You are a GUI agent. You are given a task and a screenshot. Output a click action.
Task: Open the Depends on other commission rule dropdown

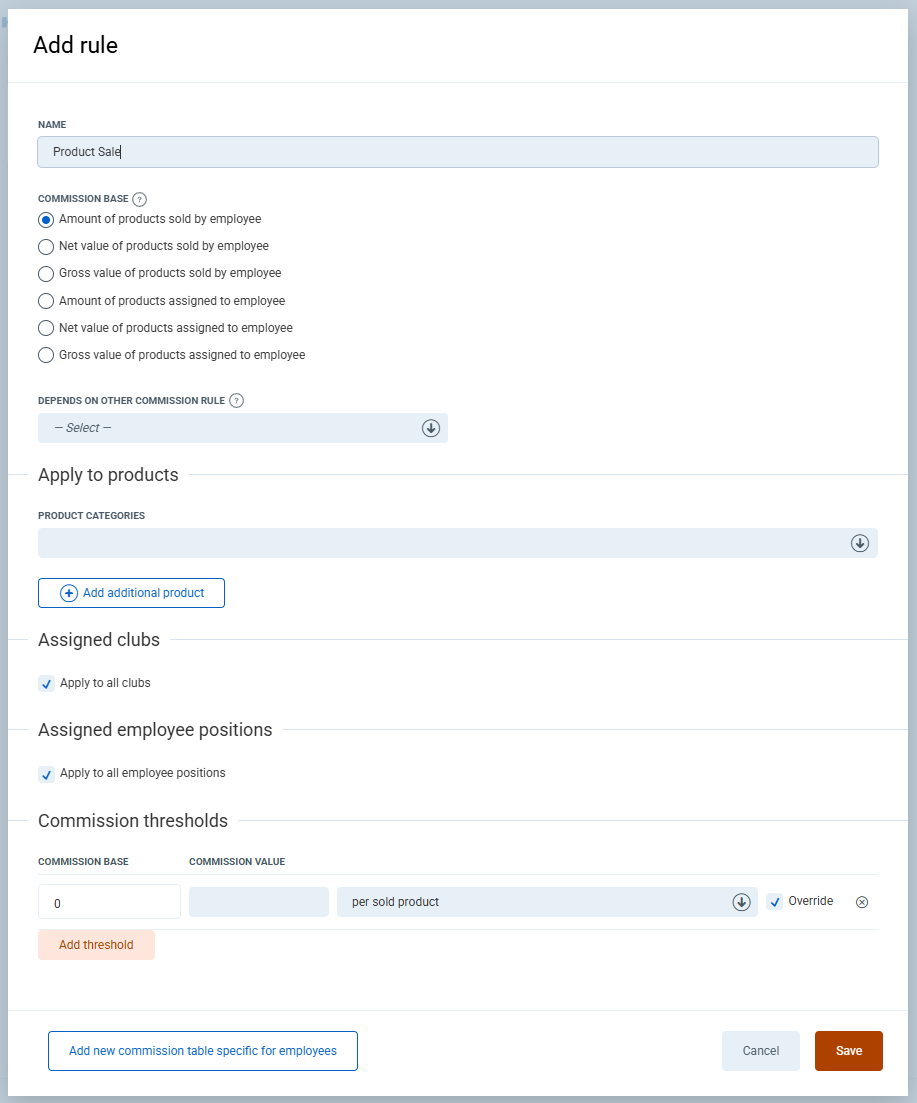coord(243,428)
